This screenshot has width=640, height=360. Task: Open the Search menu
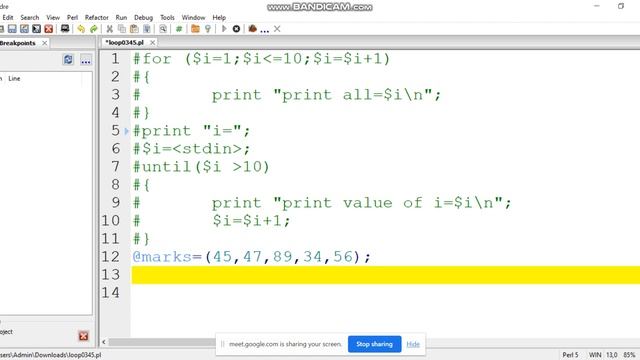click(30, 18)
